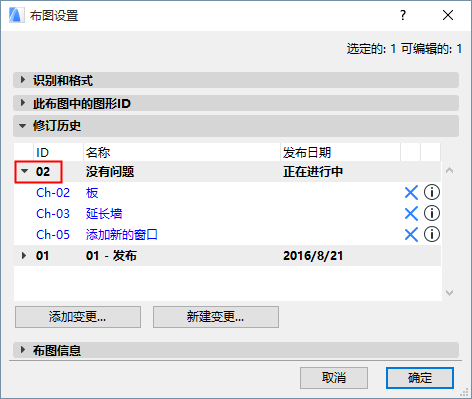
Task: Expand the 布图信息 panel
Action: pyautogui.click(x=23, y=350)
